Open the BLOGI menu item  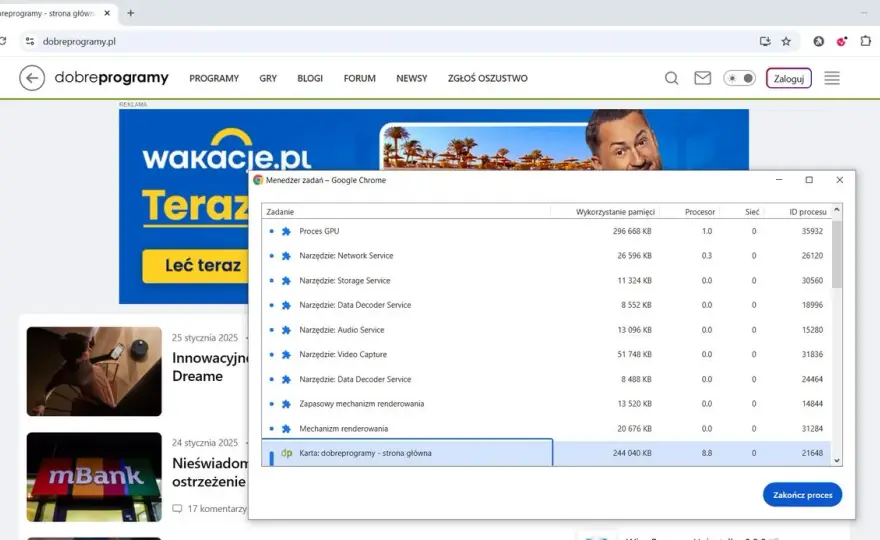tap(310, 79)
